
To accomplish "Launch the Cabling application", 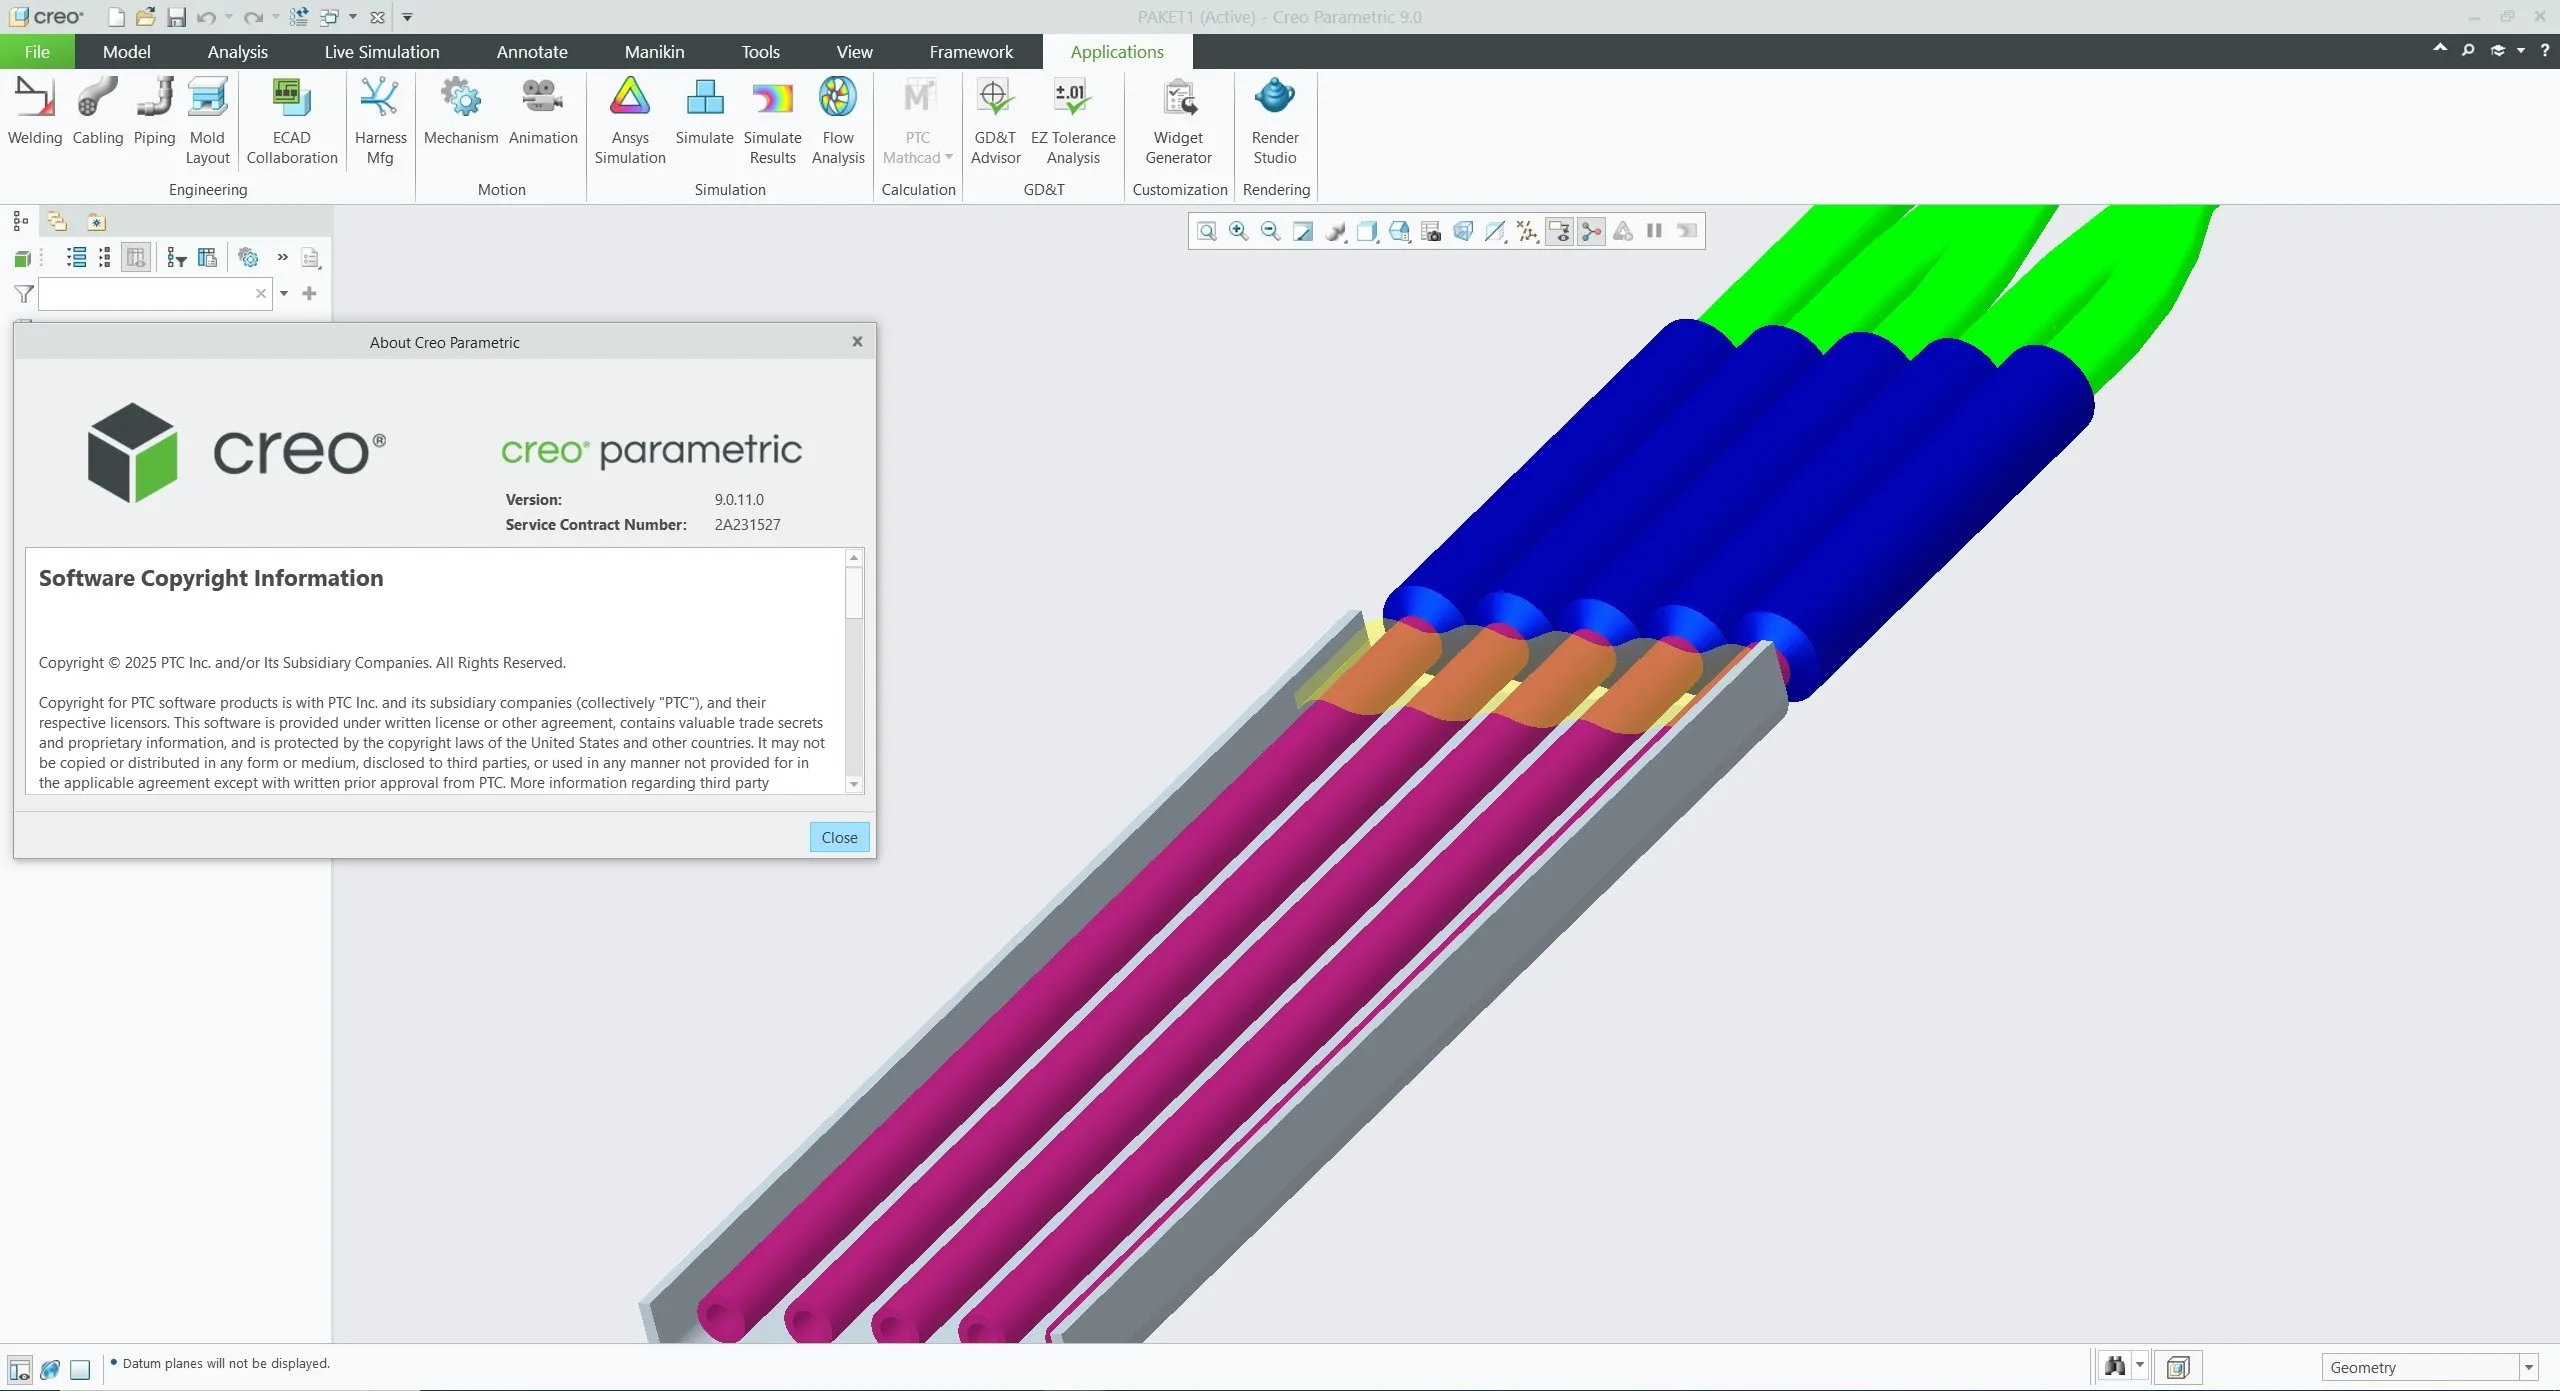I will click(98, 112).
